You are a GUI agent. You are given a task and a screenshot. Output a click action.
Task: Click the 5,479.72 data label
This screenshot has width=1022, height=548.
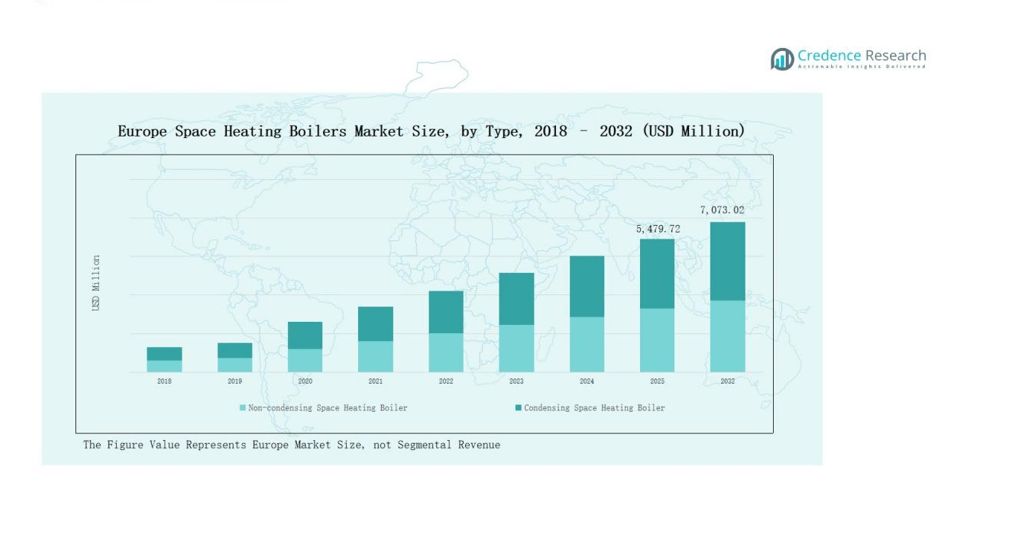click(x=657, y=229)
